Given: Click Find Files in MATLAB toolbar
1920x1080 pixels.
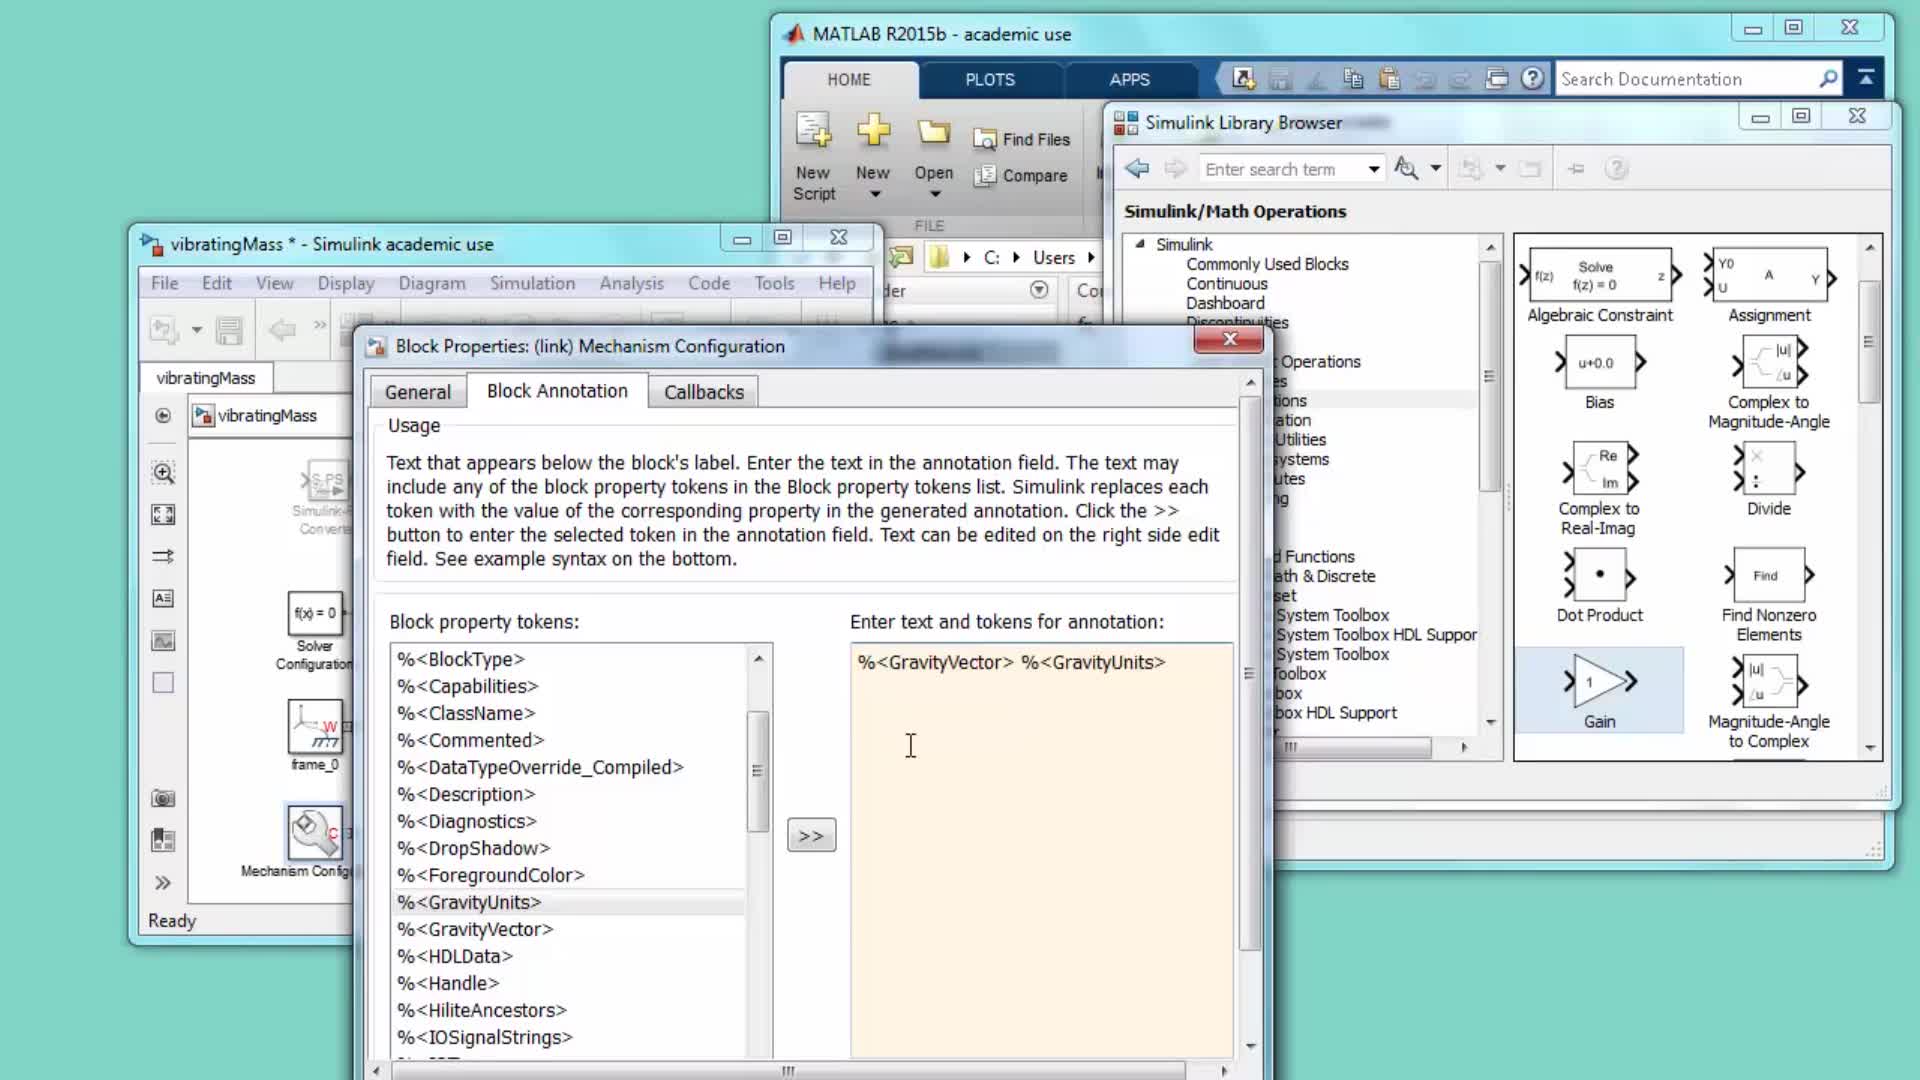Looking at the screenshot, I should (x=1022, y=139).
